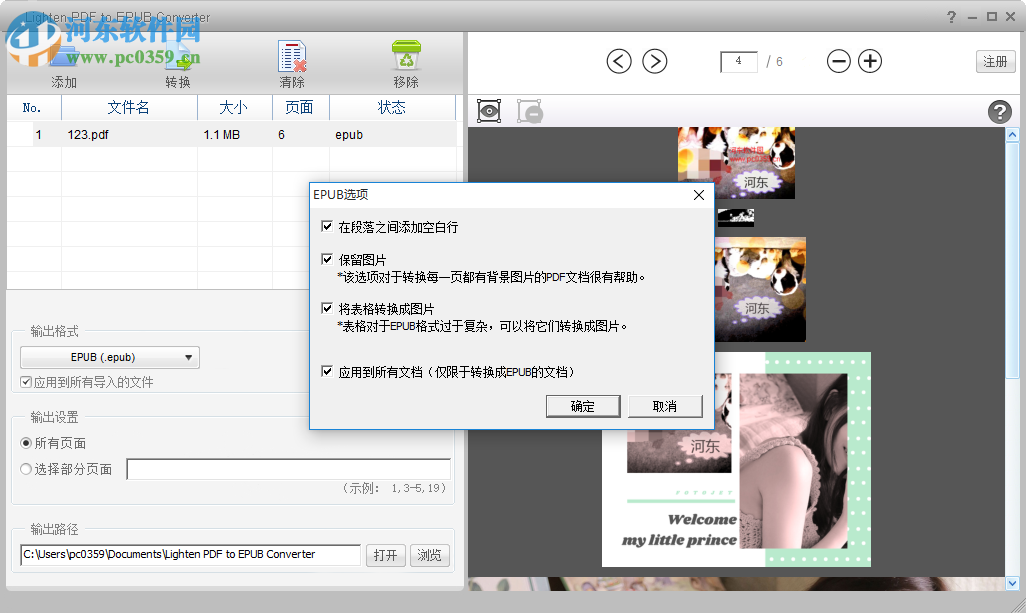Image resolution: width=1026 pixels, height=613 pixels.
Task: Select the eye preview tool icon
Action: click(x=488, y=111)
